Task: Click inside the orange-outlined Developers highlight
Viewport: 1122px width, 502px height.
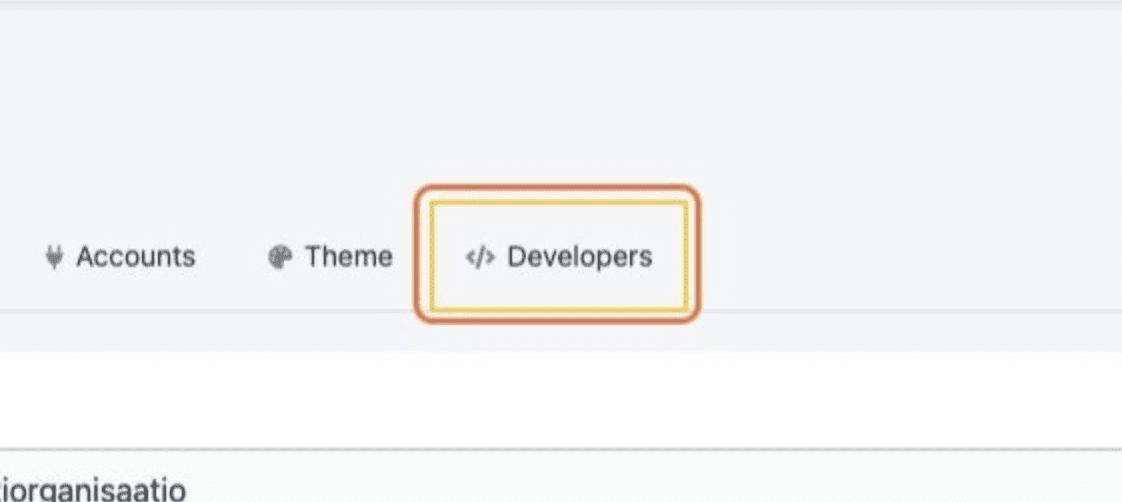Action: 558,257
